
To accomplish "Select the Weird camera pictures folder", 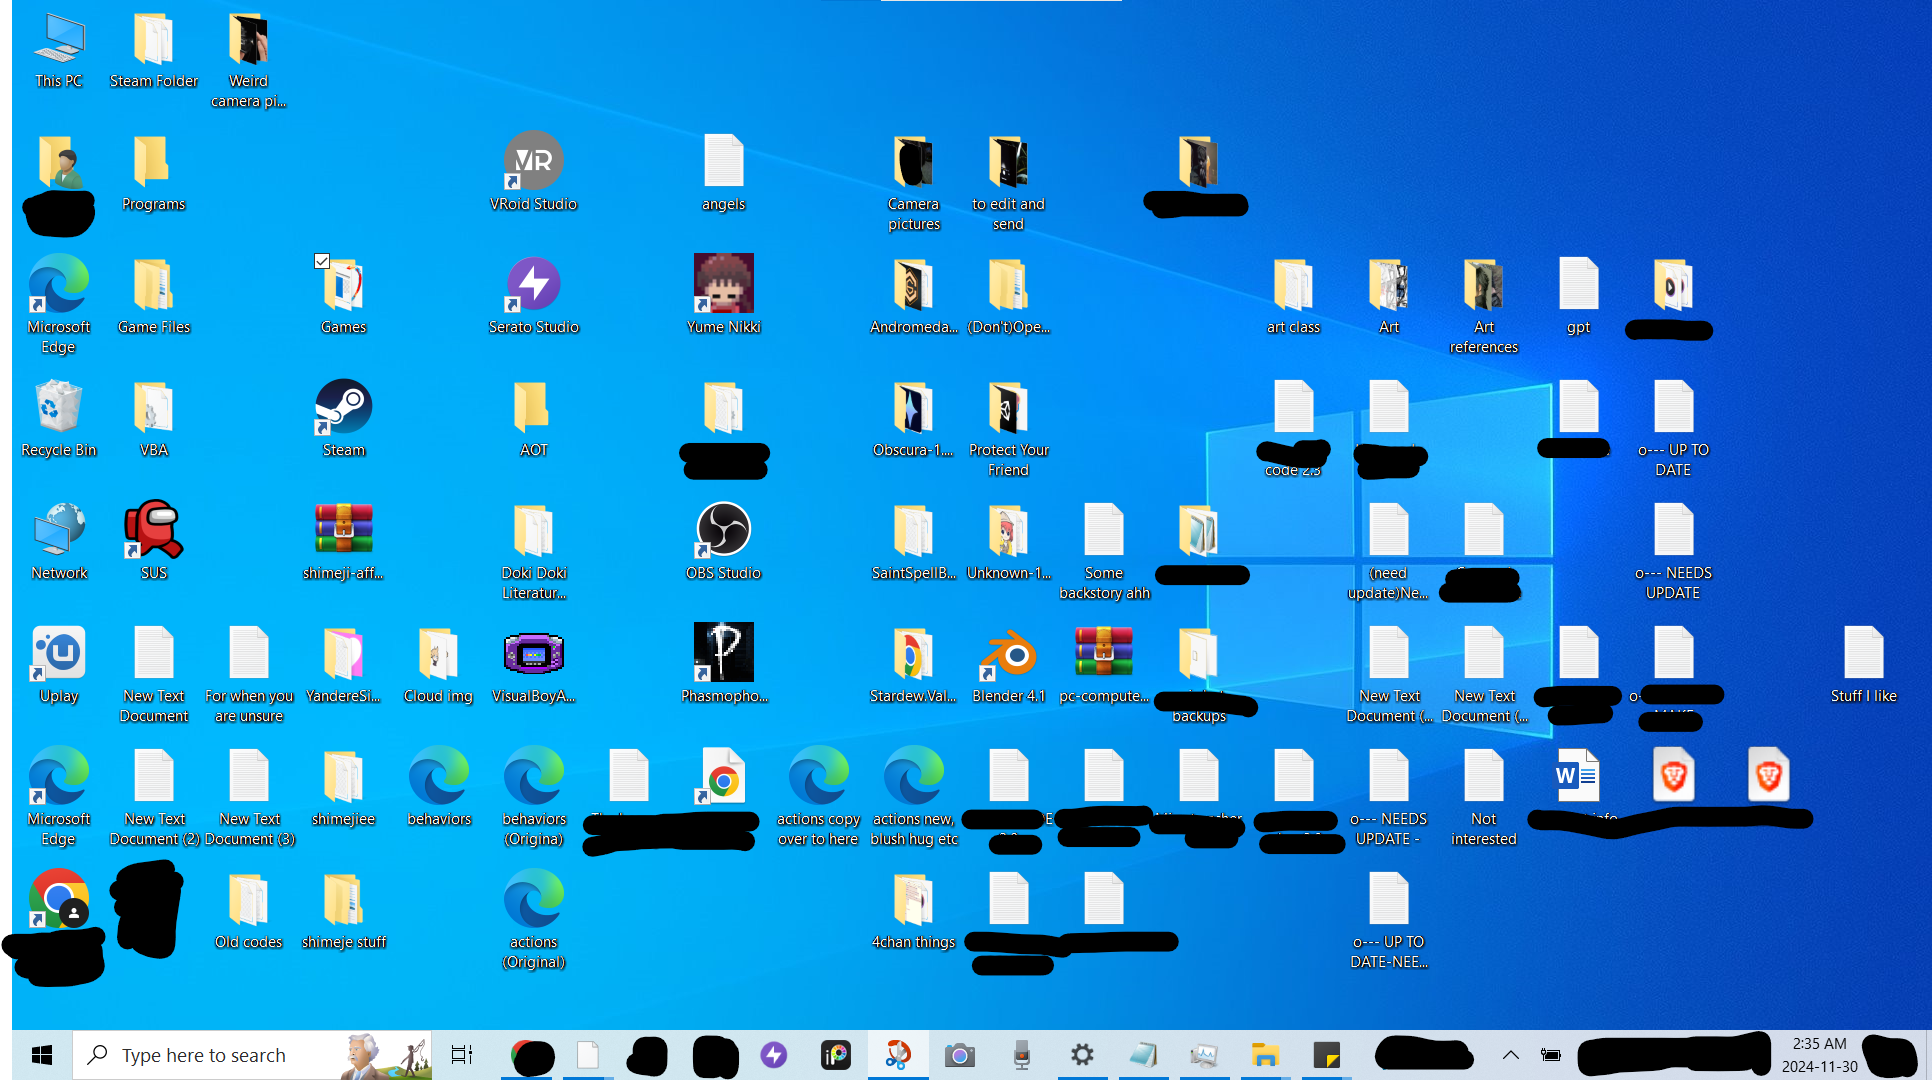I will pyautogui.click(x=248, y=60).
